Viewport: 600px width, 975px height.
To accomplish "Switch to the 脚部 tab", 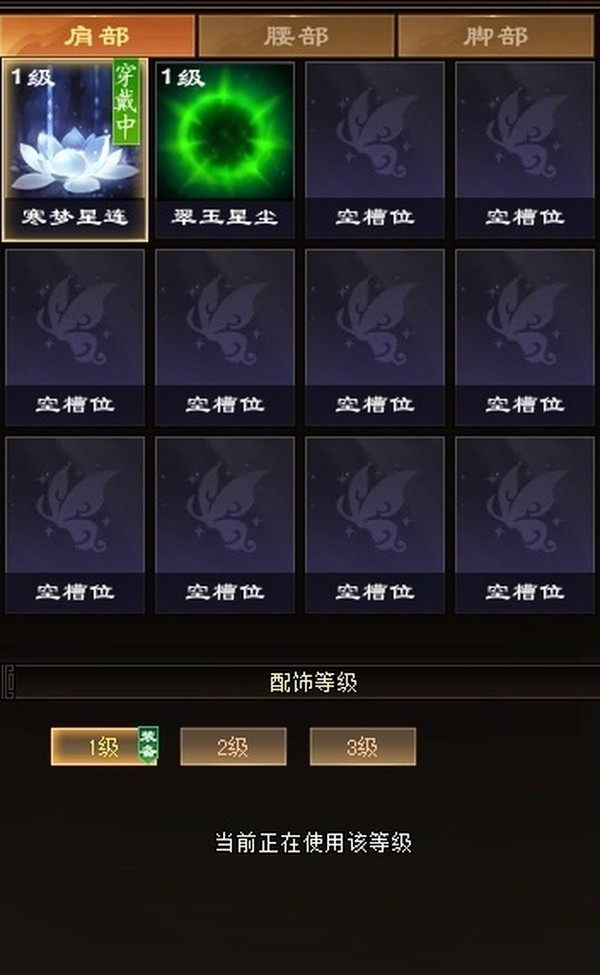I will pyautogui.click(x=496, y=35).
